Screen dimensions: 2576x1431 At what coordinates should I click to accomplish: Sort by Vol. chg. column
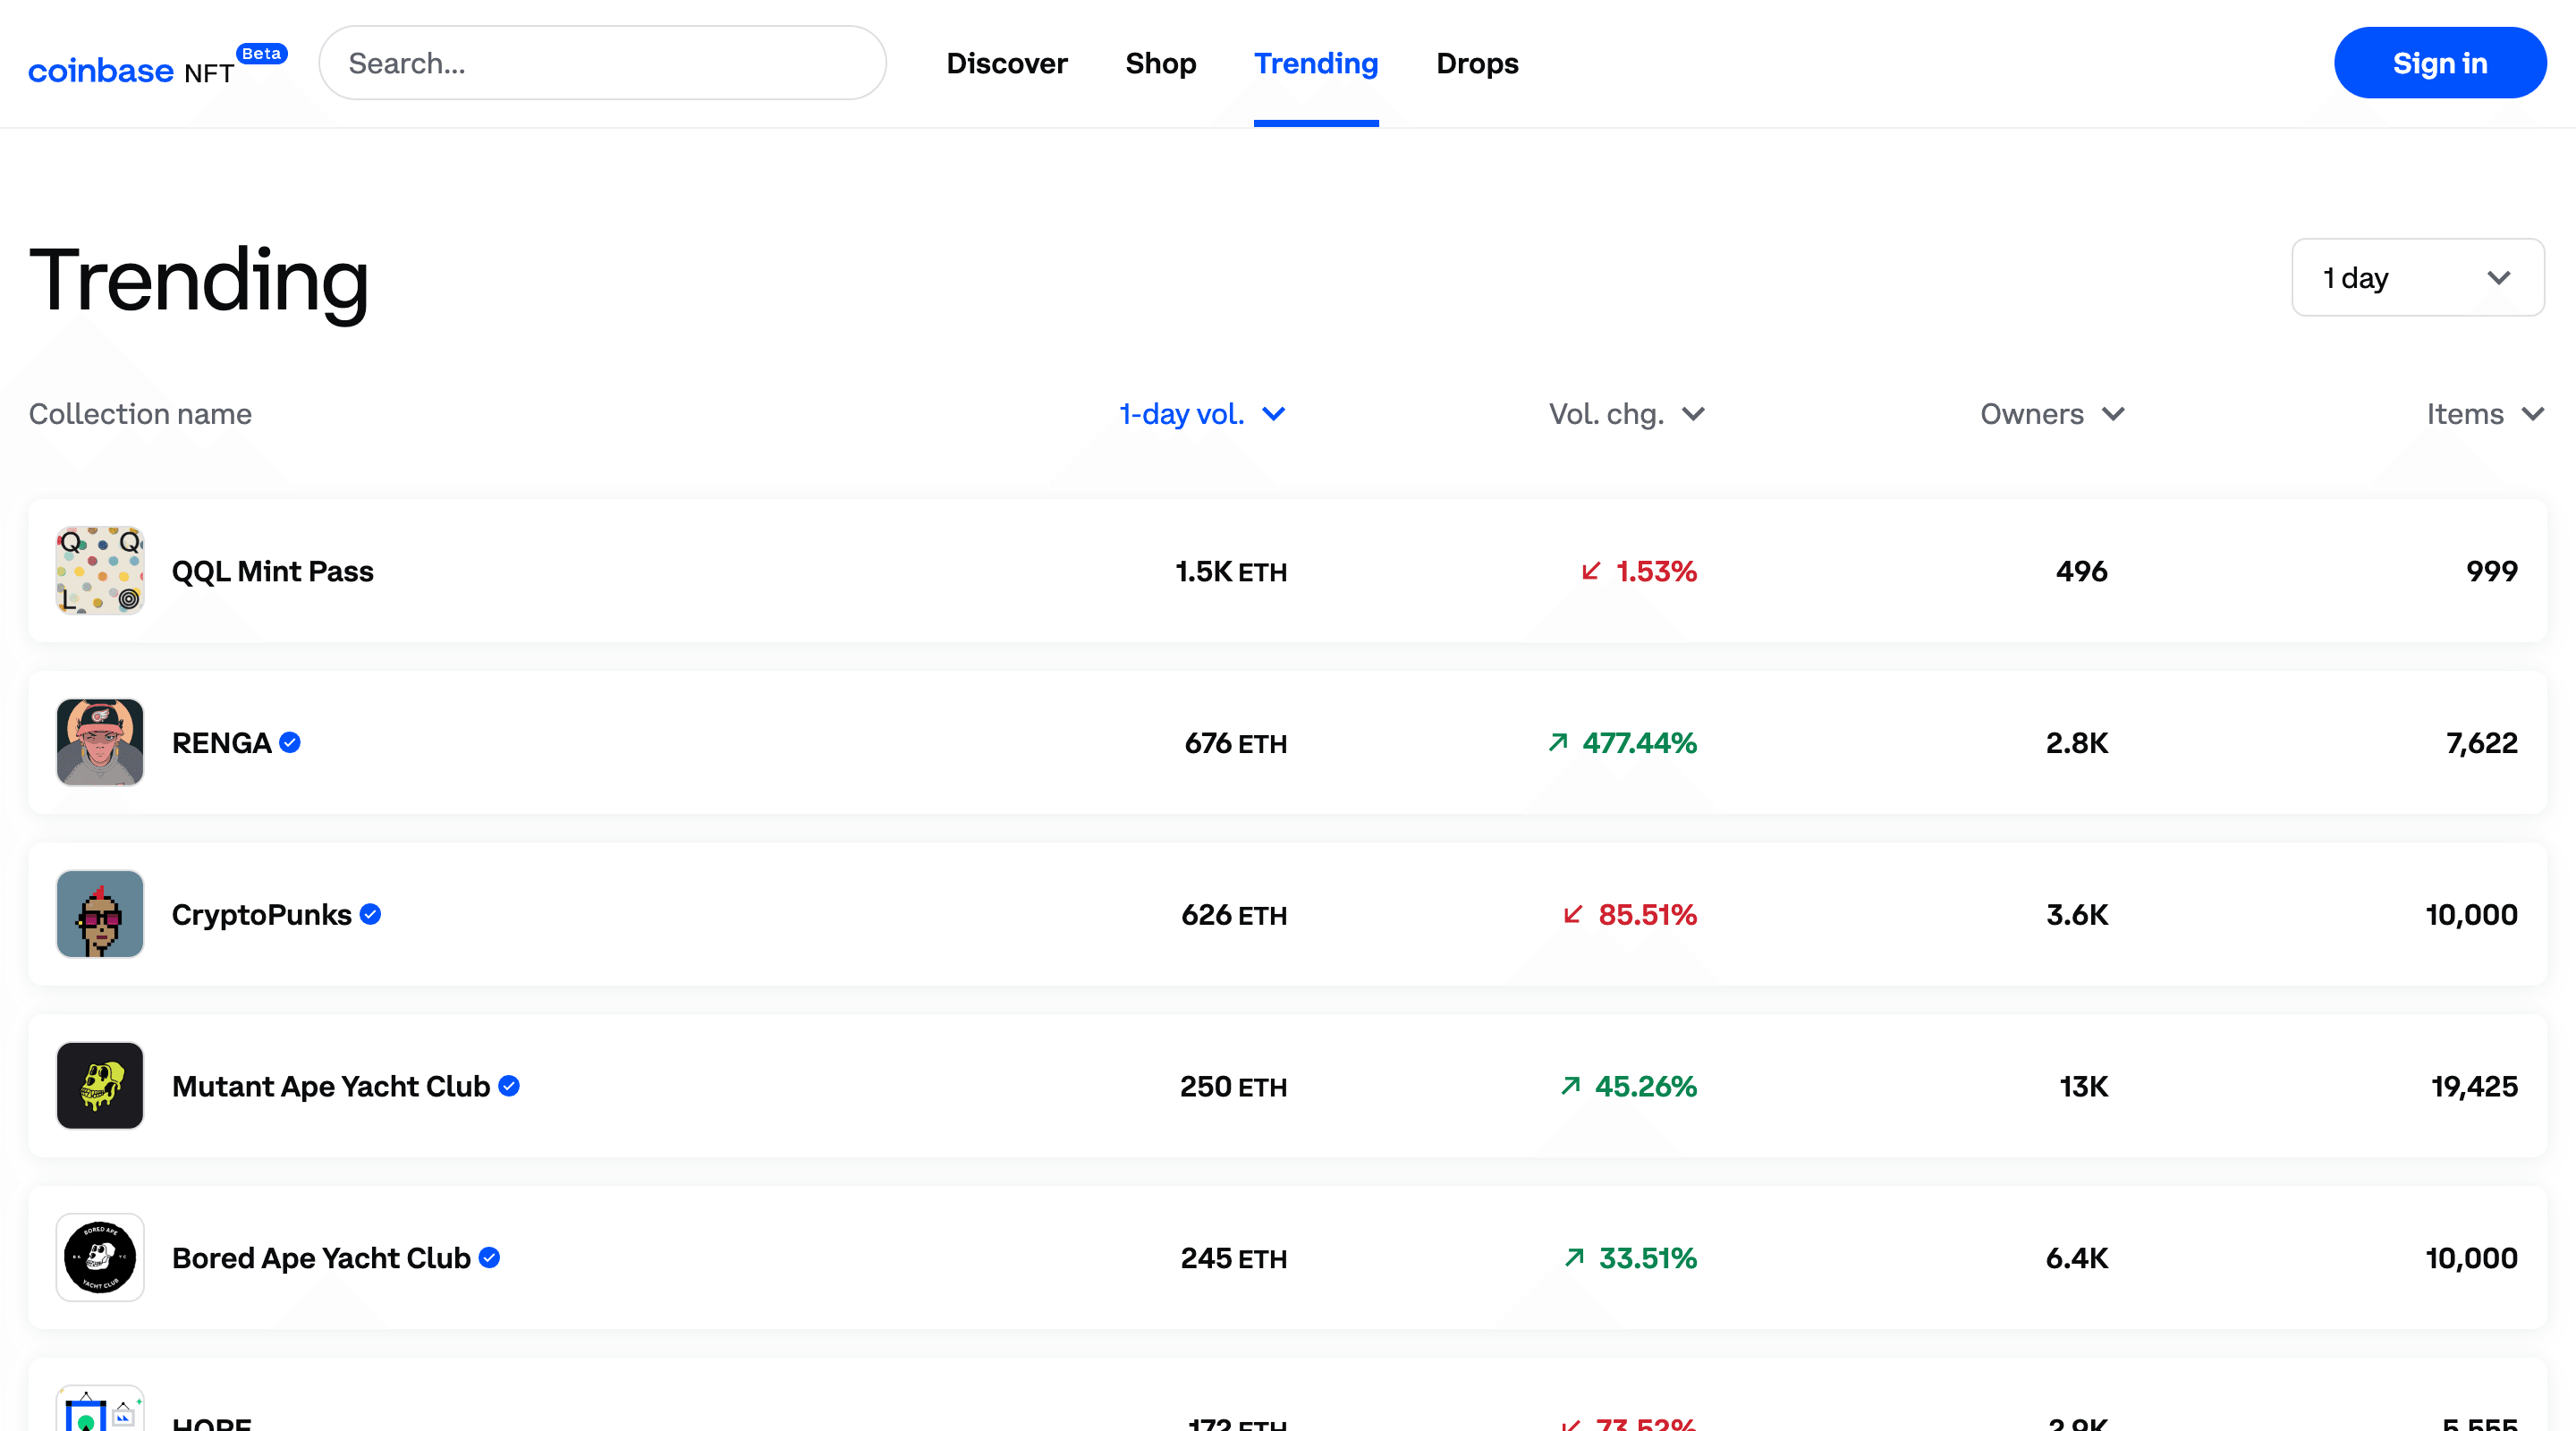[1626, 414]
